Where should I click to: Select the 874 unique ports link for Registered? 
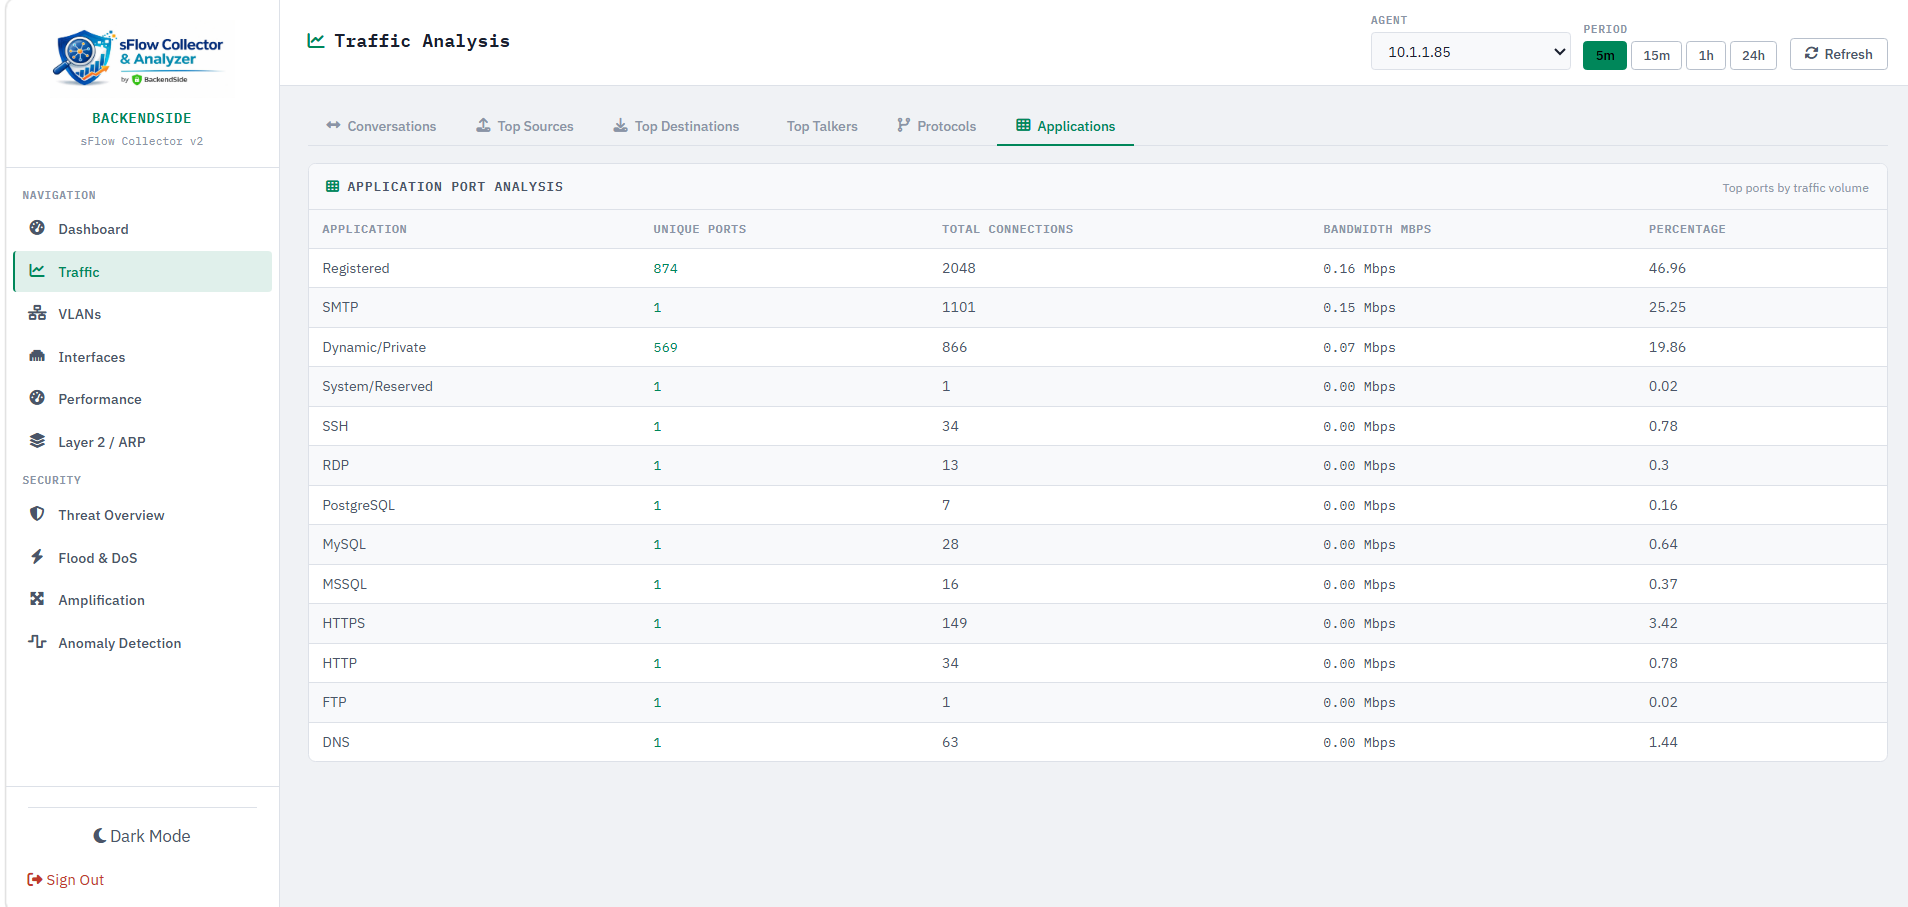666,268
